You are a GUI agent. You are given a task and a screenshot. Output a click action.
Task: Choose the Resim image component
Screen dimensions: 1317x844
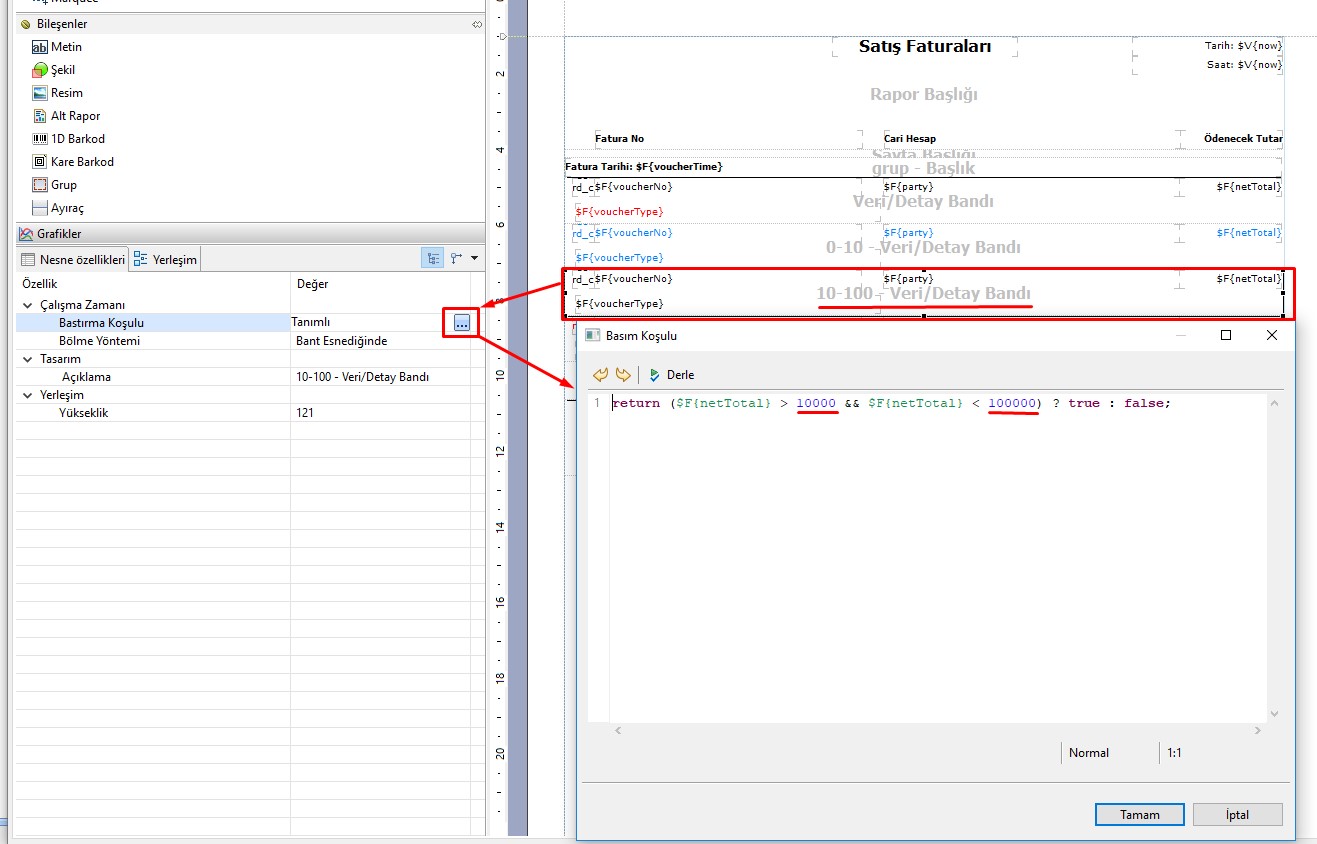tap(66, 93)
